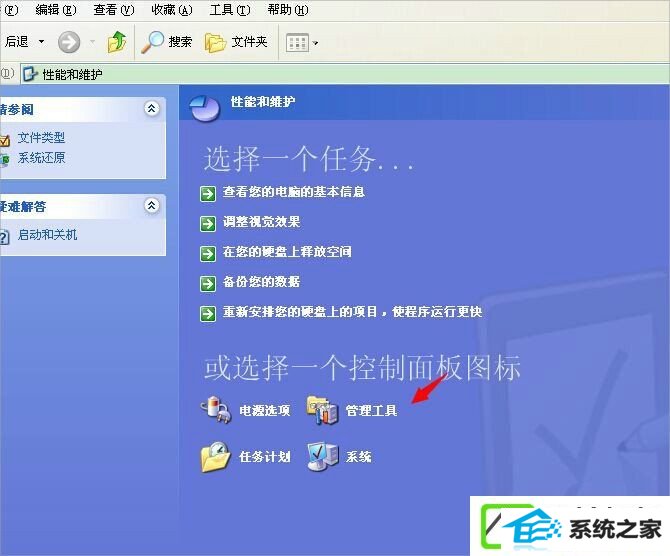Click the 管理工具 label

click(x=371, y=411)
